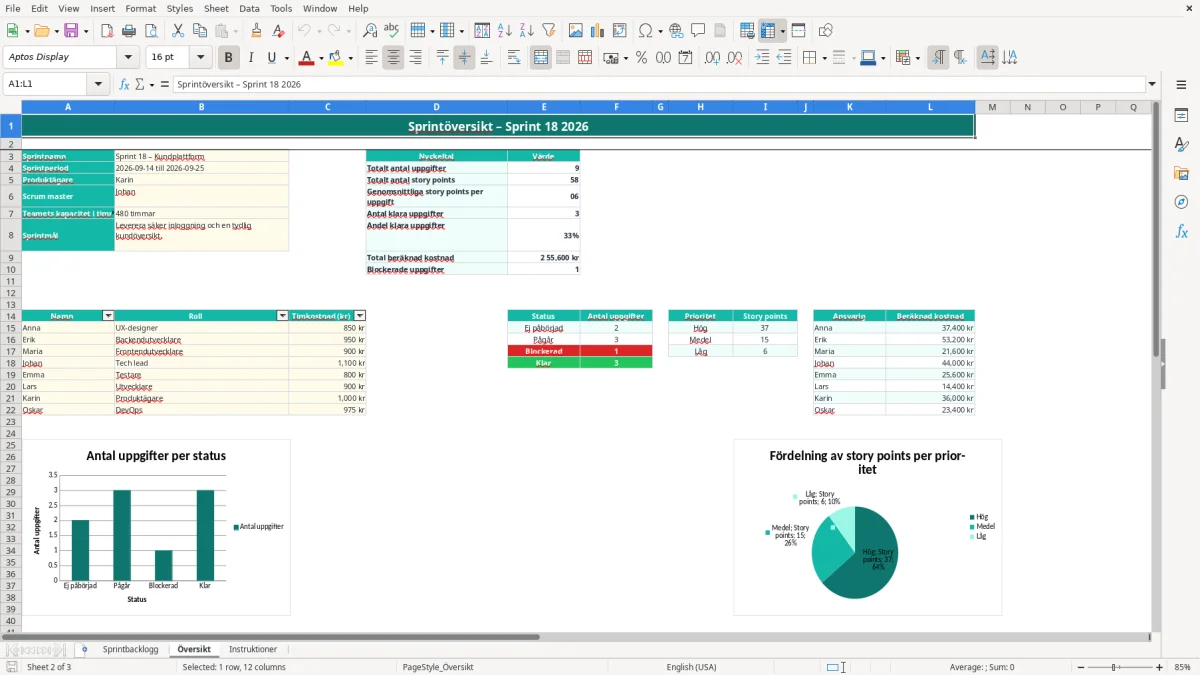Adjust the zoom slider handle
The image size is (1200, 675).
(1114, 667)
